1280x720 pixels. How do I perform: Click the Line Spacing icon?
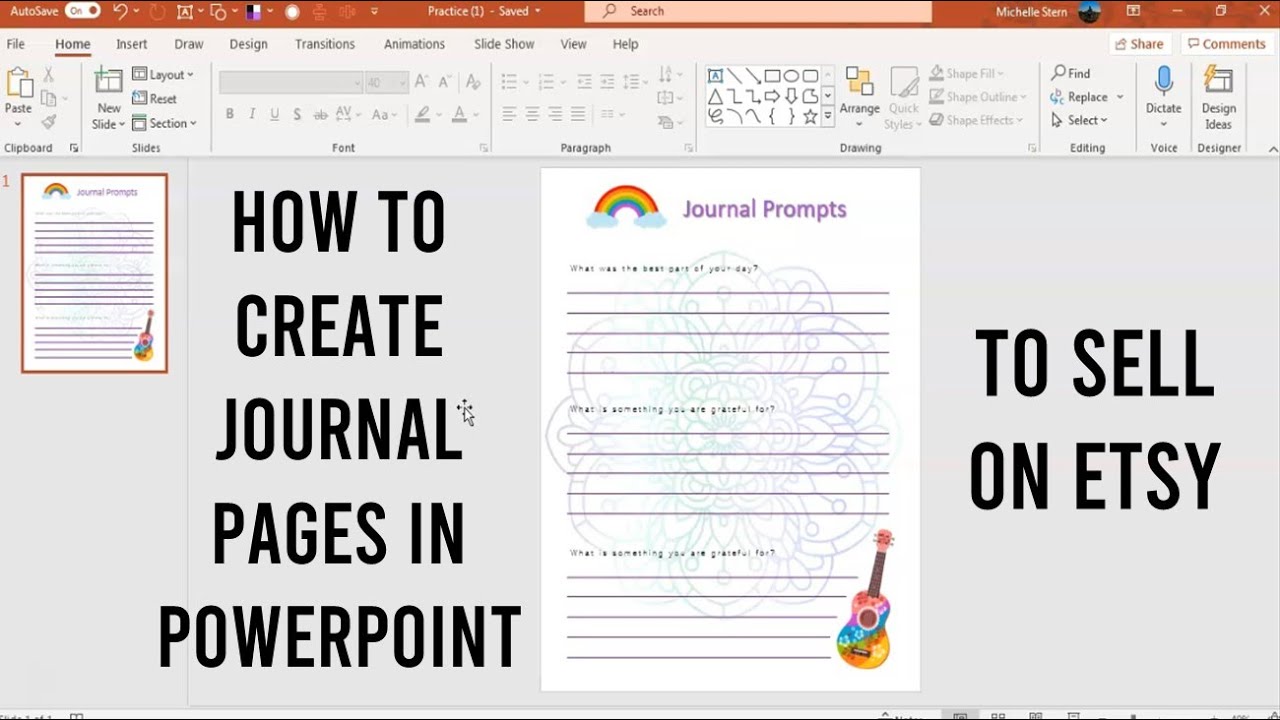tap(633, 82)
